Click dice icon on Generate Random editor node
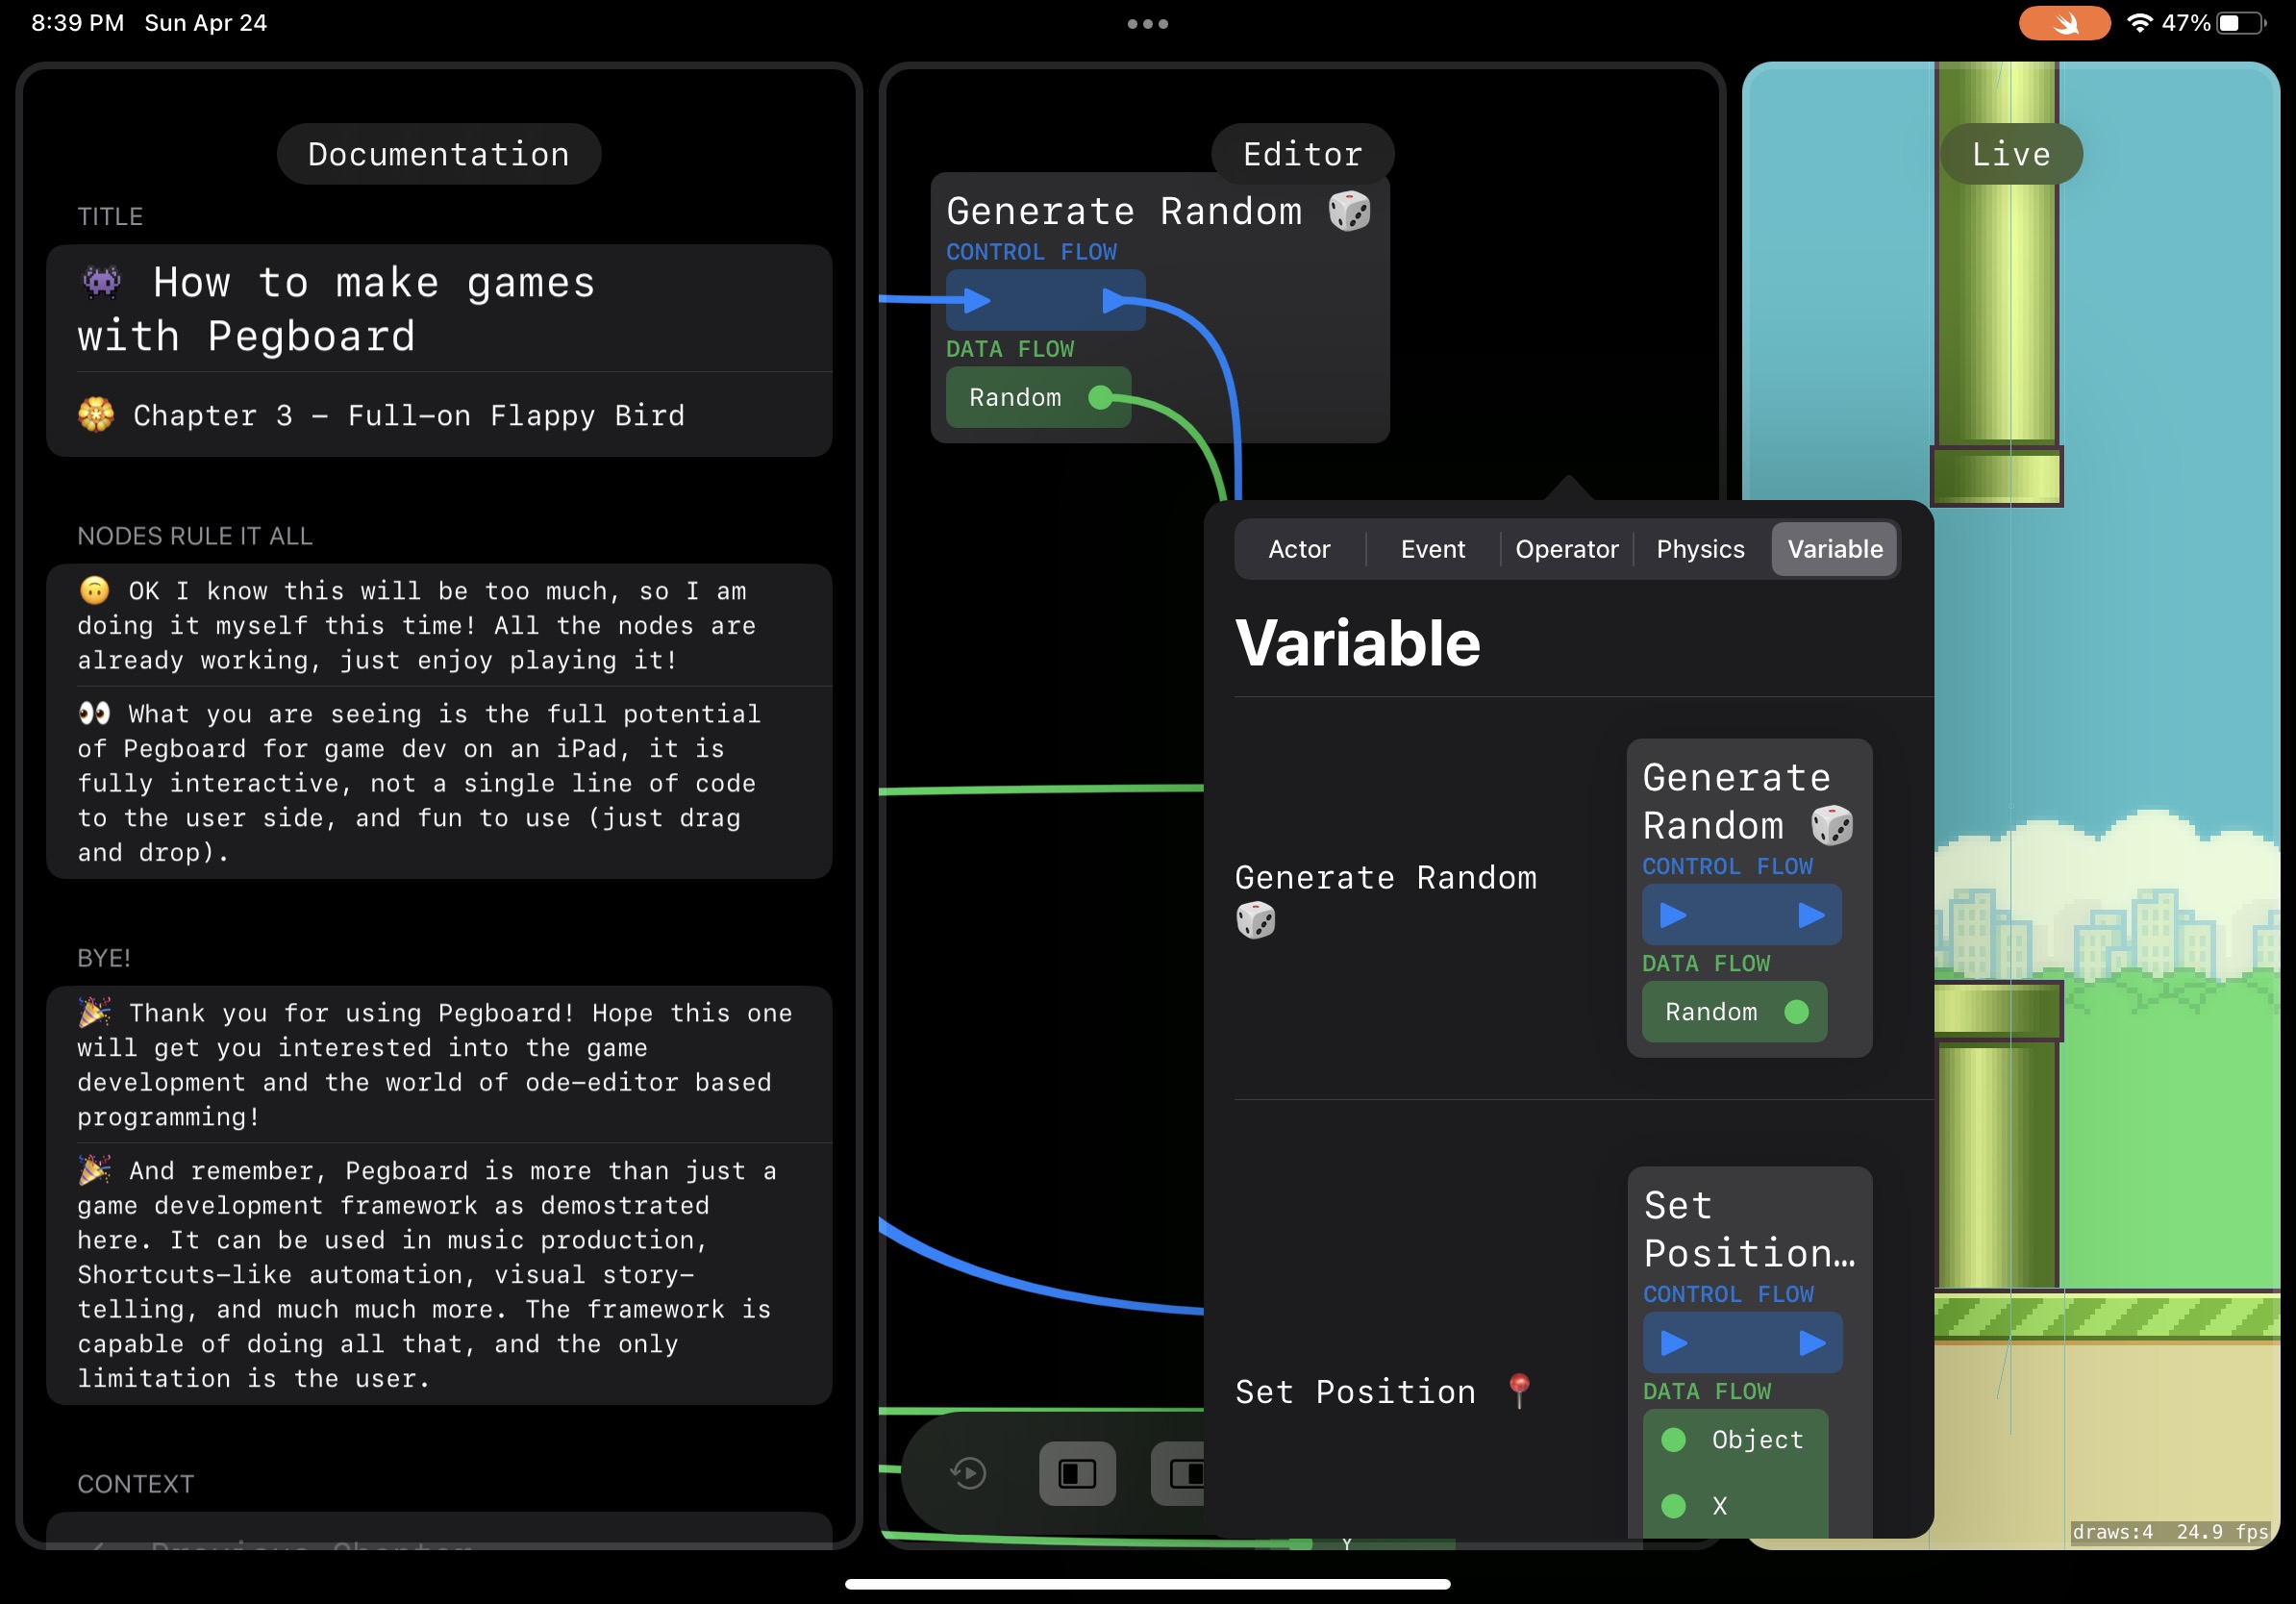The height and width of the screenshot is (1604, 2296). coord(1349,211)
